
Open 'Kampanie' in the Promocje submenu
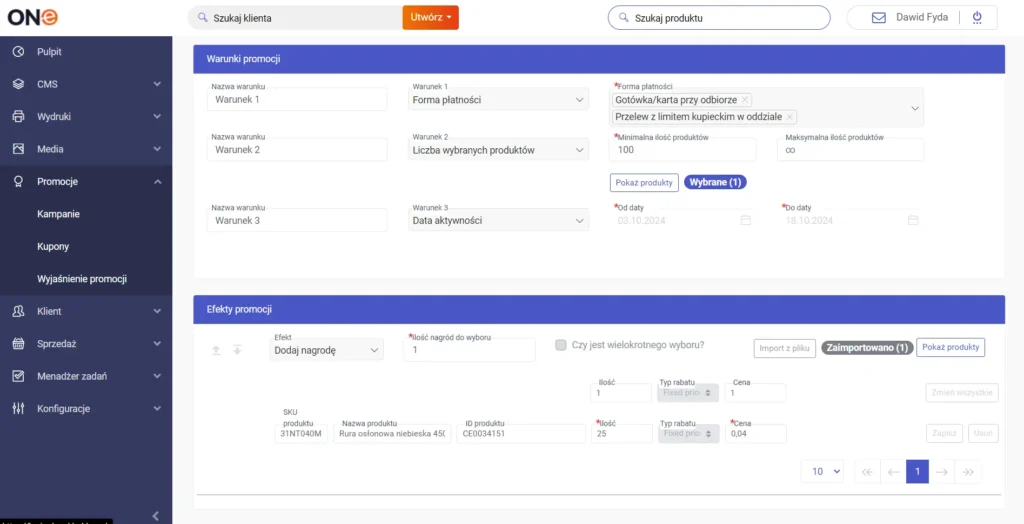[x=59, y=214]
